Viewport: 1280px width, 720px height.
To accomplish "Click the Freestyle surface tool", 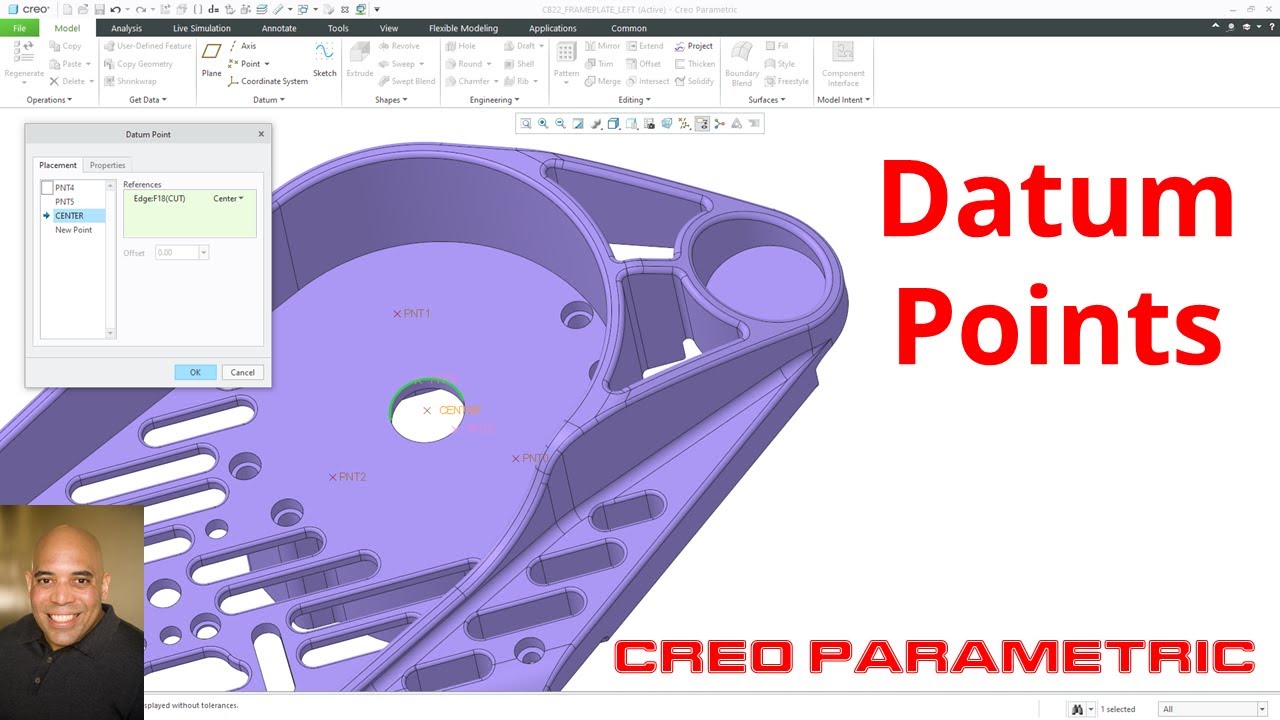I will click(x=786, y=81).
